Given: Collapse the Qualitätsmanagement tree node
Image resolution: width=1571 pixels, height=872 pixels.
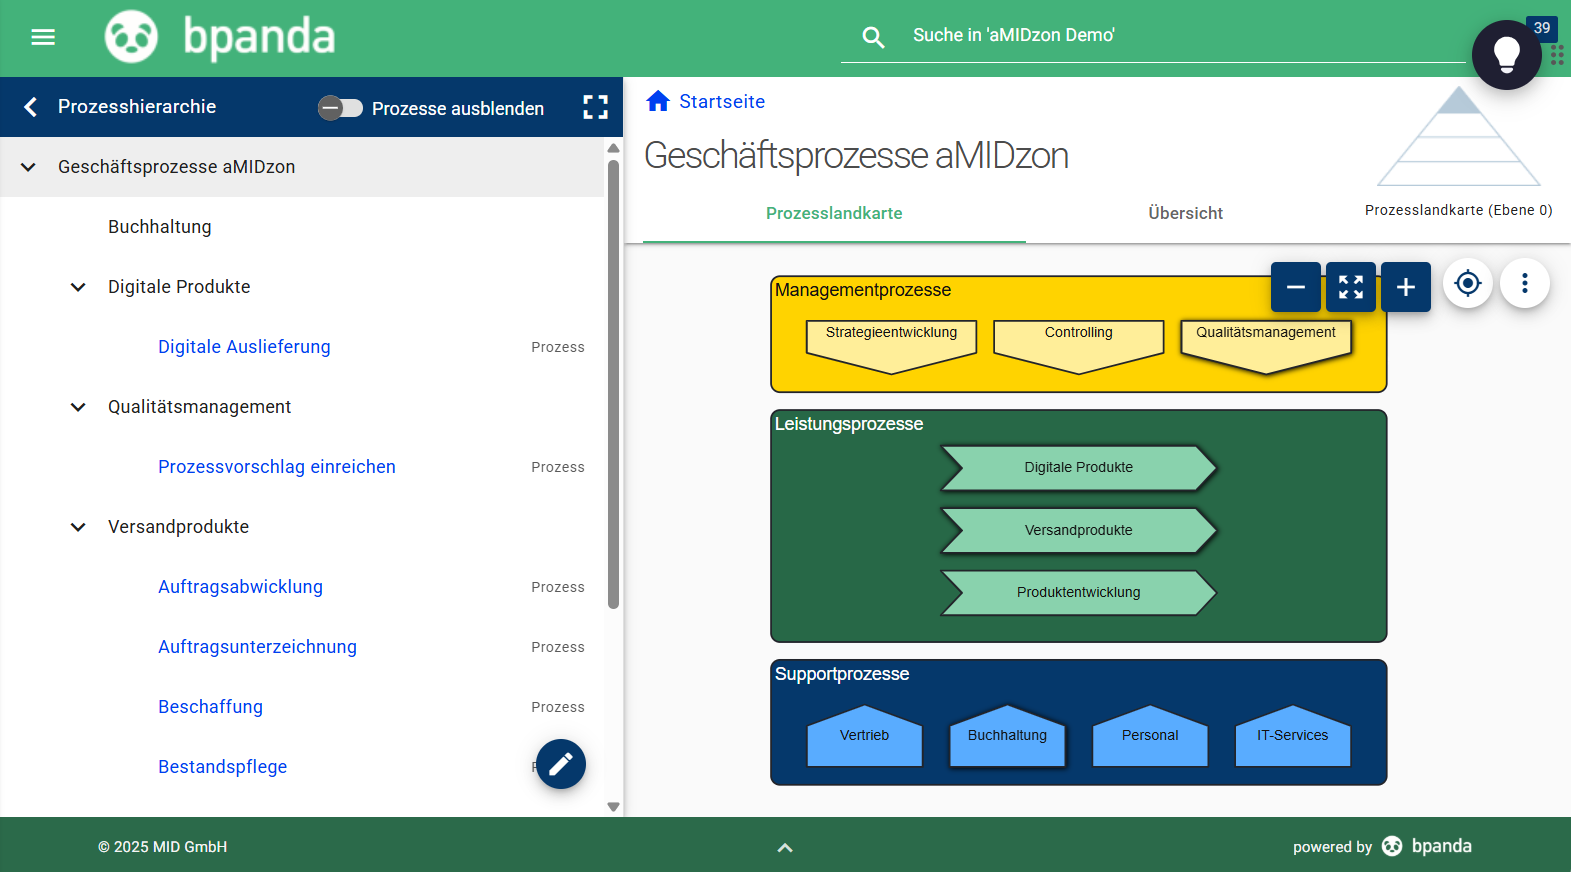Looking at the screenshot, I should point(78,407).
